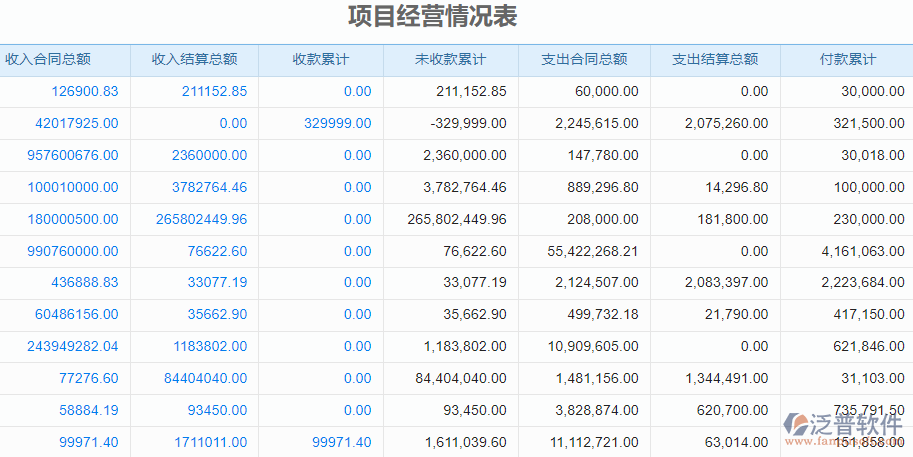The image size is (913, 457).
Task: Click the 1711011.00 settlement link
Action: pos(210,442)
